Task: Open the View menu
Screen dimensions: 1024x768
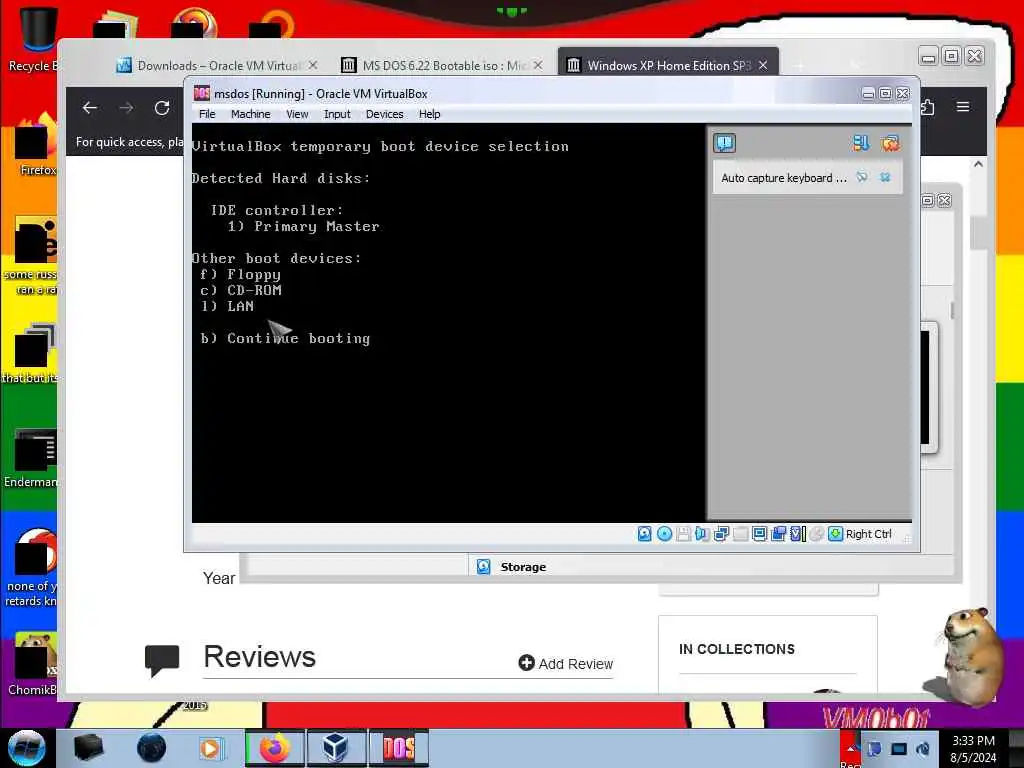Action: point(297,114)
